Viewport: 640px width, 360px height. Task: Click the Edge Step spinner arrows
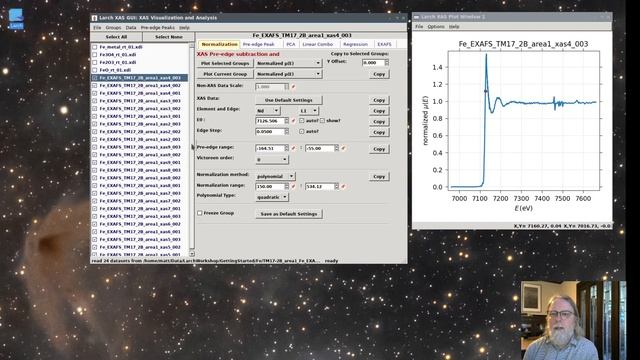pyautogui.click(x=287, y=131)
